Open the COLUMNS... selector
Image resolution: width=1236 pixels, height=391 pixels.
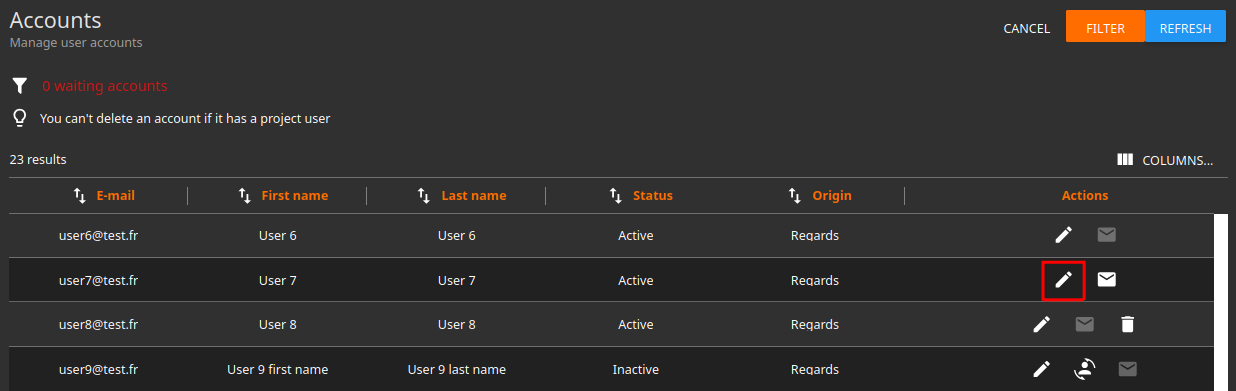pyautogui.click(x=1165, y=160)
